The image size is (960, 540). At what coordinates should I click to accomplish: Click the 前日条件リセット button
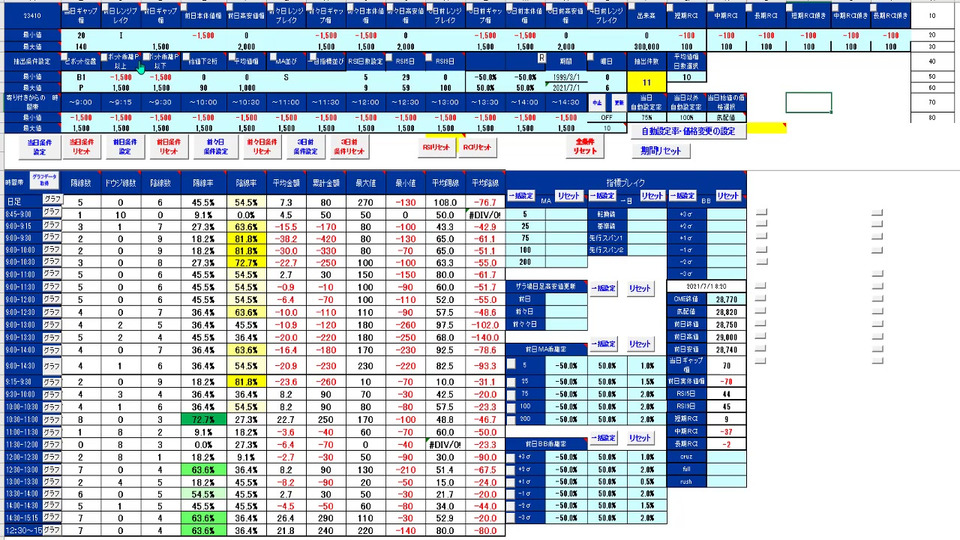coord(168,147)
